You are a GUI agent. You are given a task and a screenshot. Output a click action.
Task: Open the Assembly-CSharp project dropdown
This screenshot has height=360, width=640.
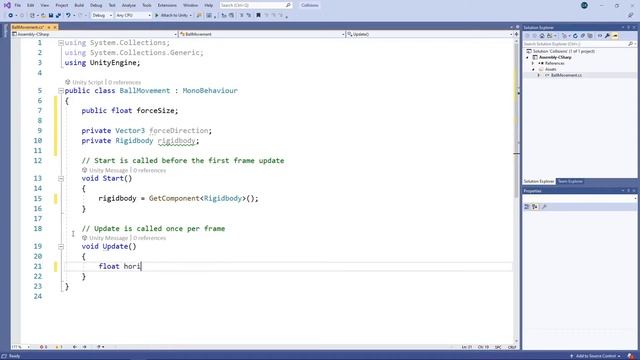point(95,34)
